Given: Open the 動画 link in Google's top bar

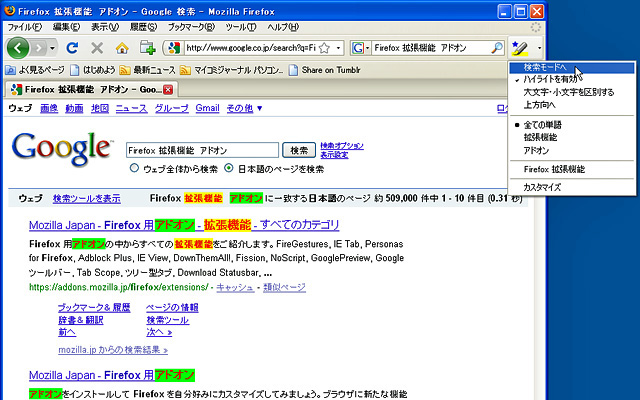Looking at the screenshot, I should click(x=74, y=108).
